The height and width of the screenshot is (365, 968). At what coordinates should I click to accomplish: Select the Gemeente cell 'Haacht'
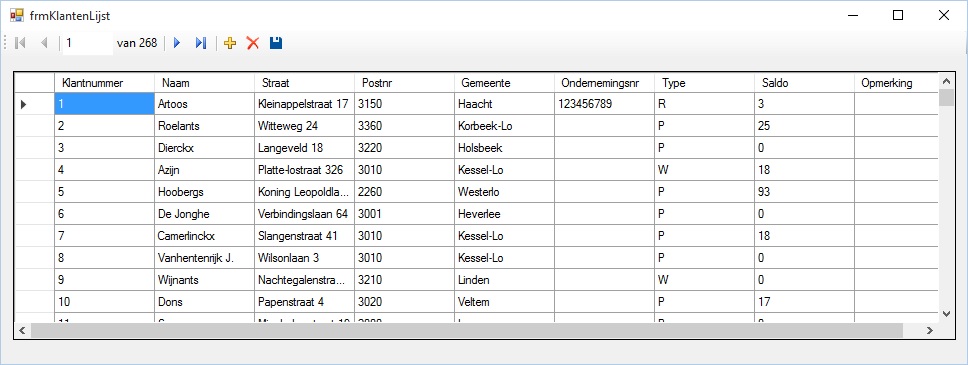coord(504,104)
